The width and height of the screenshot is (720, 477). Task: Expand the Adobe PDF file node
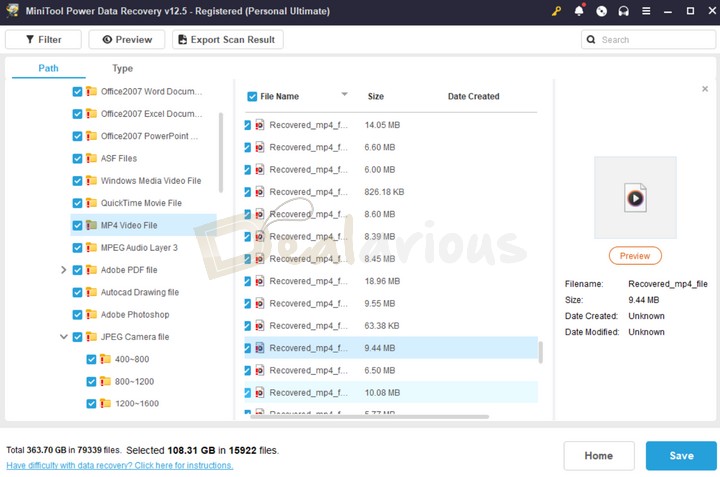pyautogui.click(x=63, y=270)
